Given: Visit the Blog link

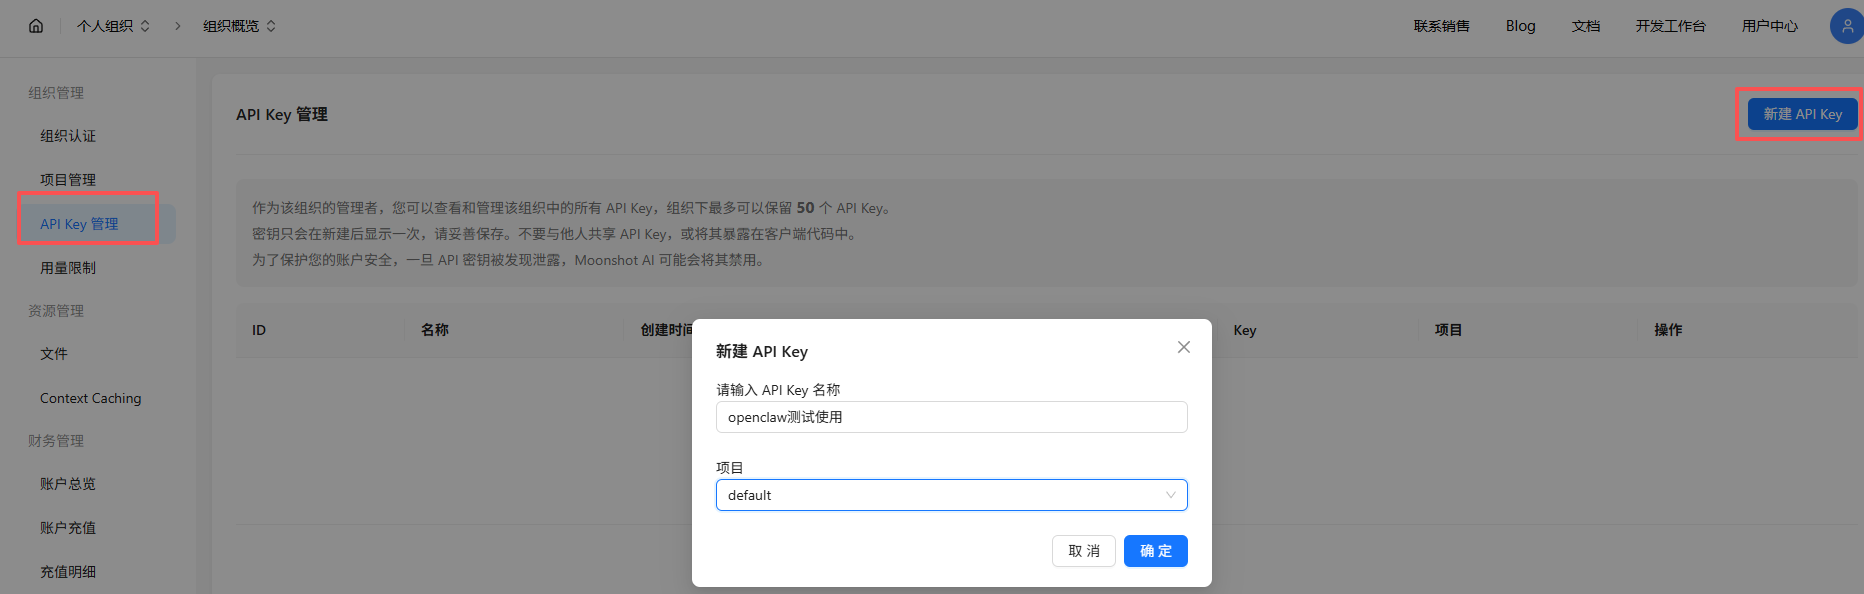Looking at the screenshot, I should click(1520, 26).
